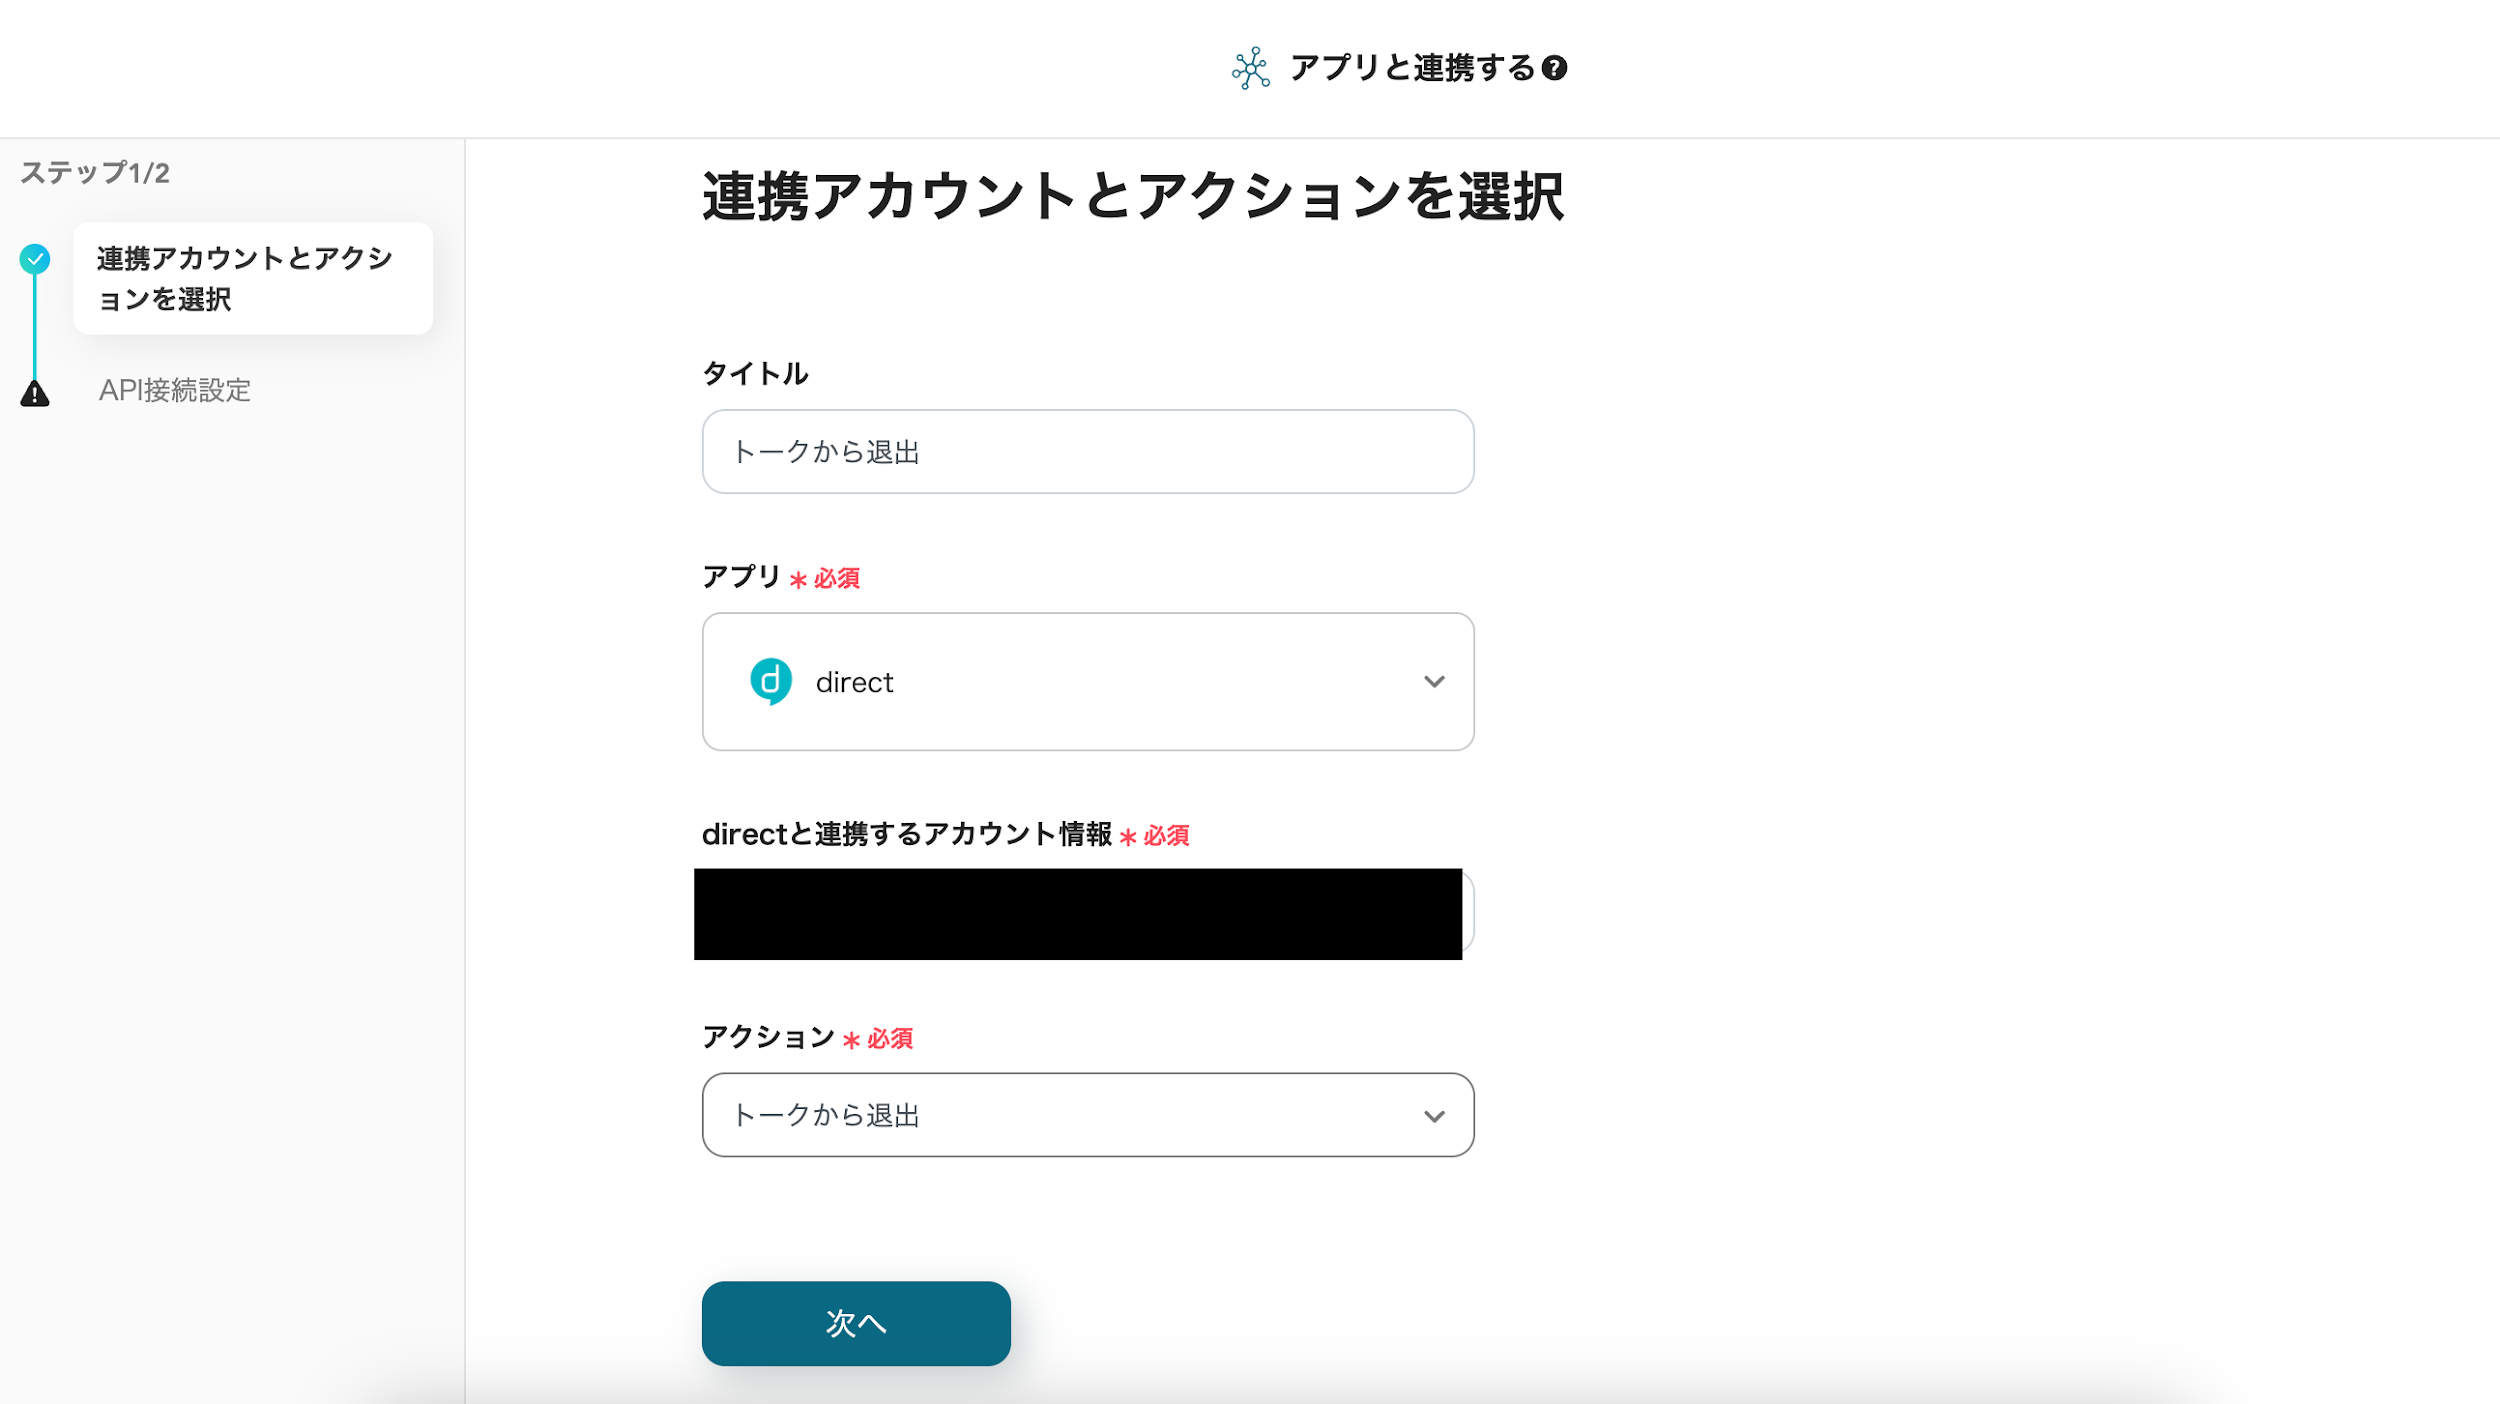2500x1404 pixels.
Task: Expand the アプリ dropdown chevron
Action: point(1434,682)
